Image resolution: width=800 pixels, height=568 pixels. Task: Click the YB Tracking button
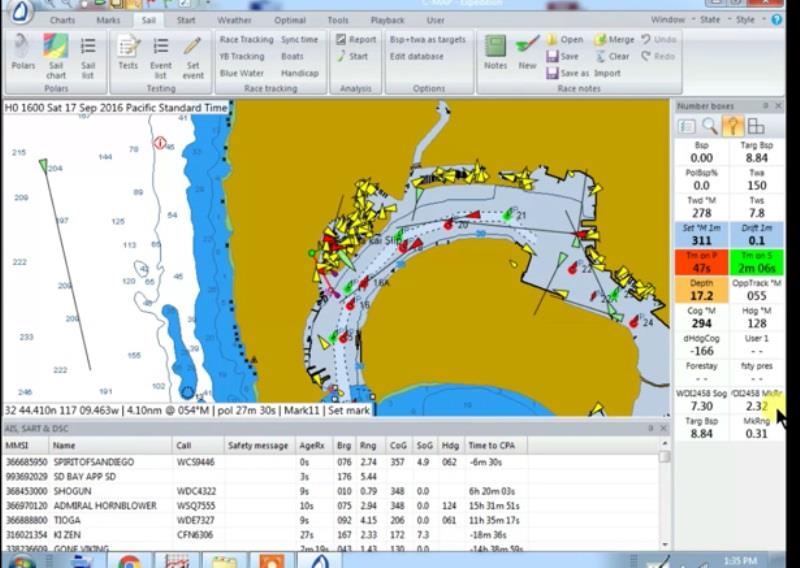(x=242, y=56)
